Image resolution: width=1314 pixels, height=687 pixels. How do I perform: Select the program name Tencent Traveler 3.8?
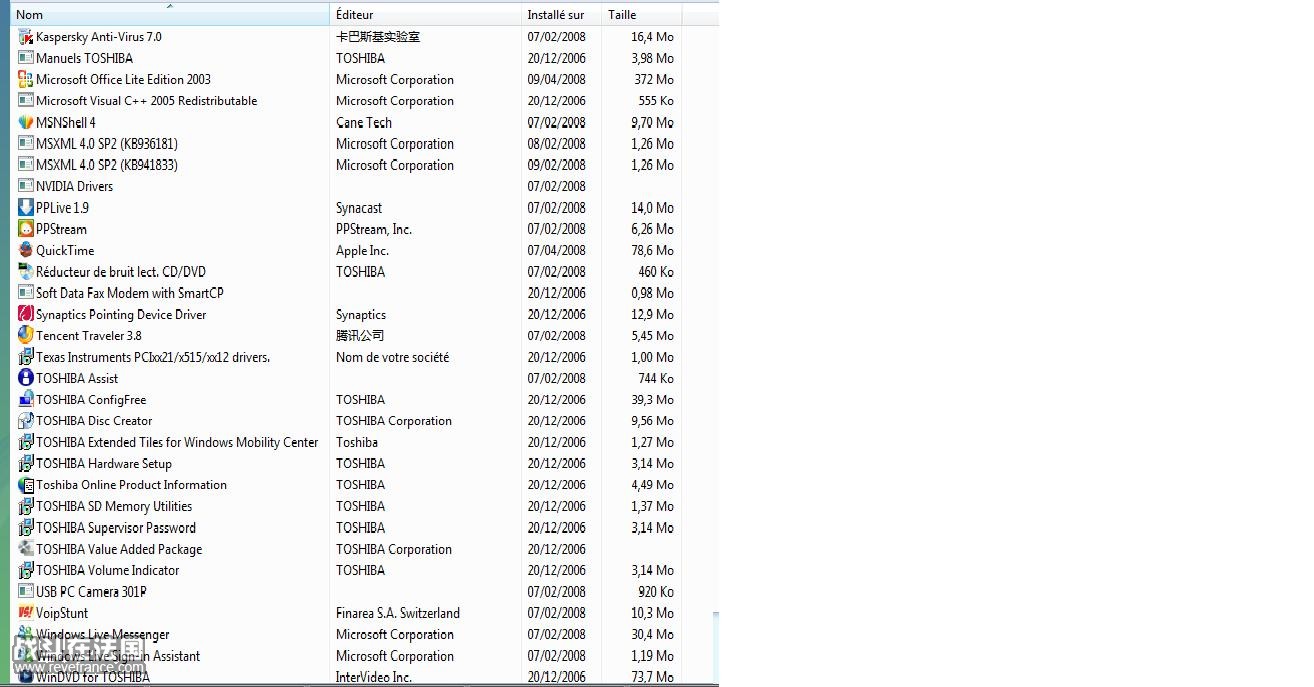pyautogui.click(x=89, y=336)
